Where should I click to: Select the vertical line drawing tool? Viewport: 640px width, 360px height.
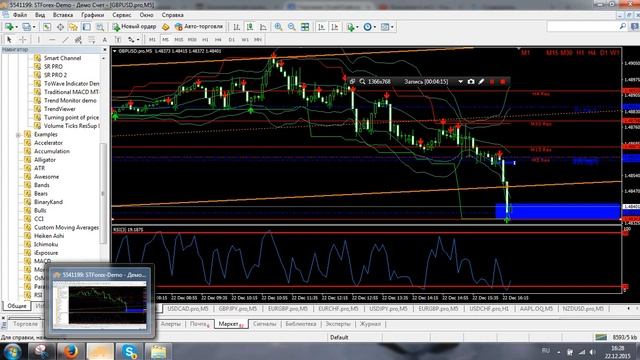point(39,40)
